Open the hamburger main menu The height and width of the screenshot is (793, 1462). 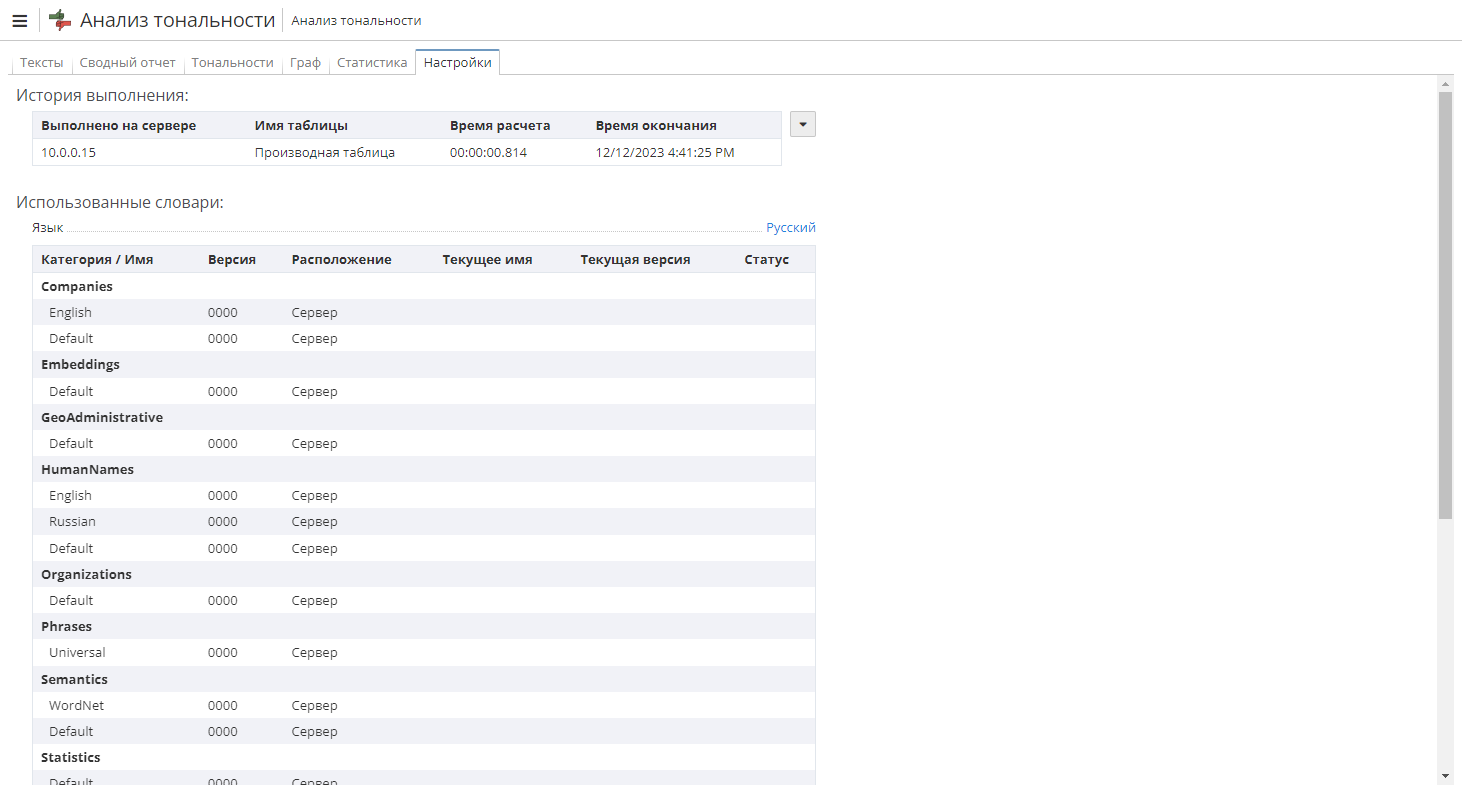pos(20,21)
